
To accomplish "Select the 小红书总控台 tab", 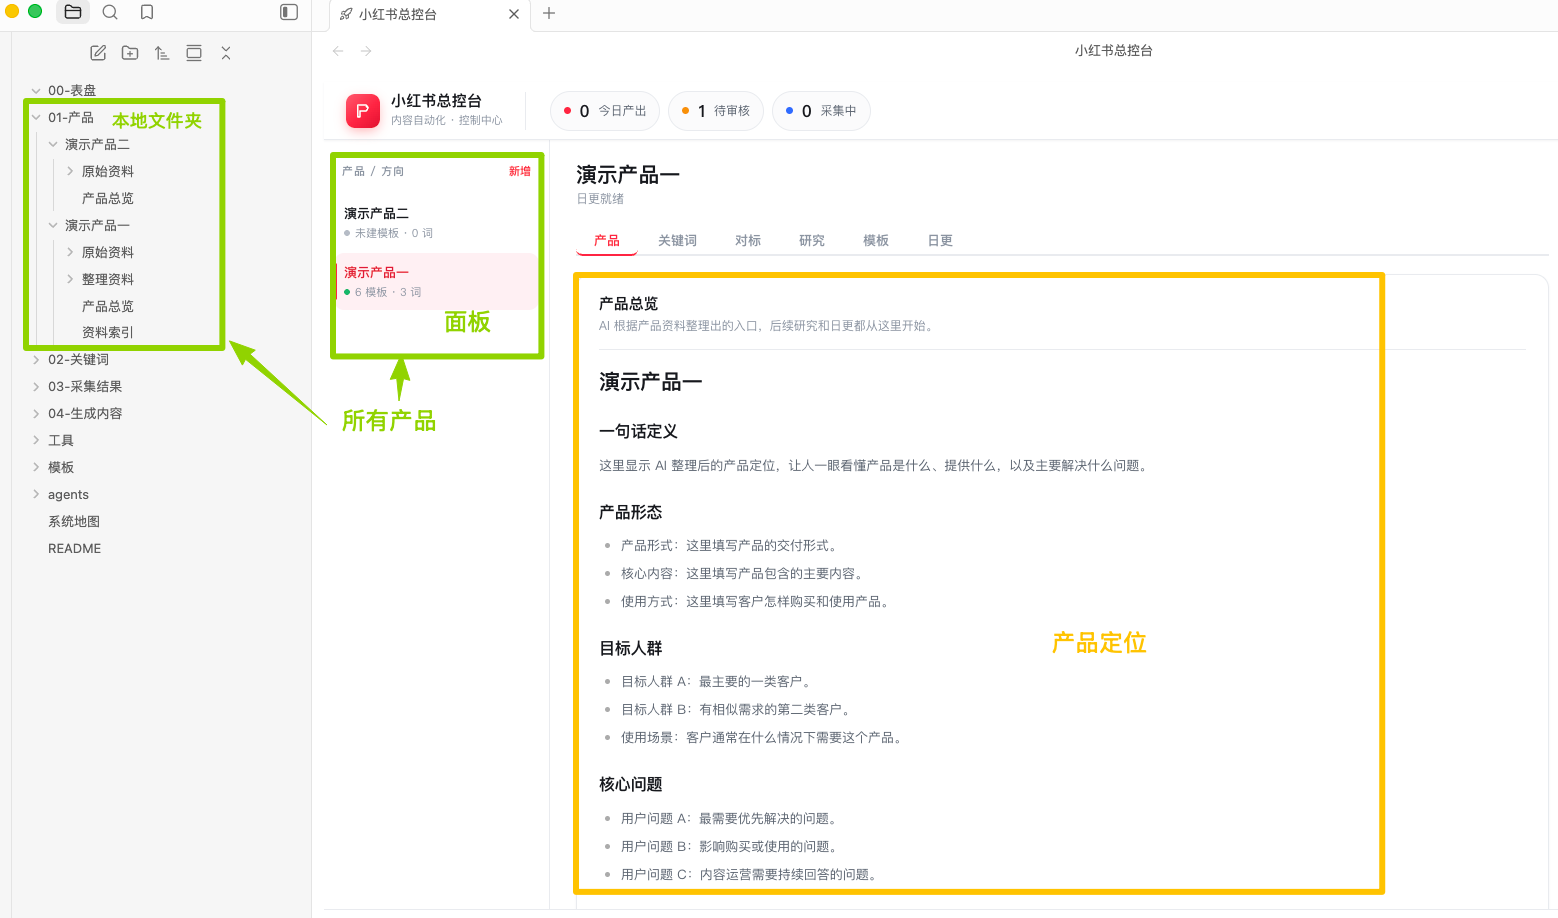I will [430, 14].
